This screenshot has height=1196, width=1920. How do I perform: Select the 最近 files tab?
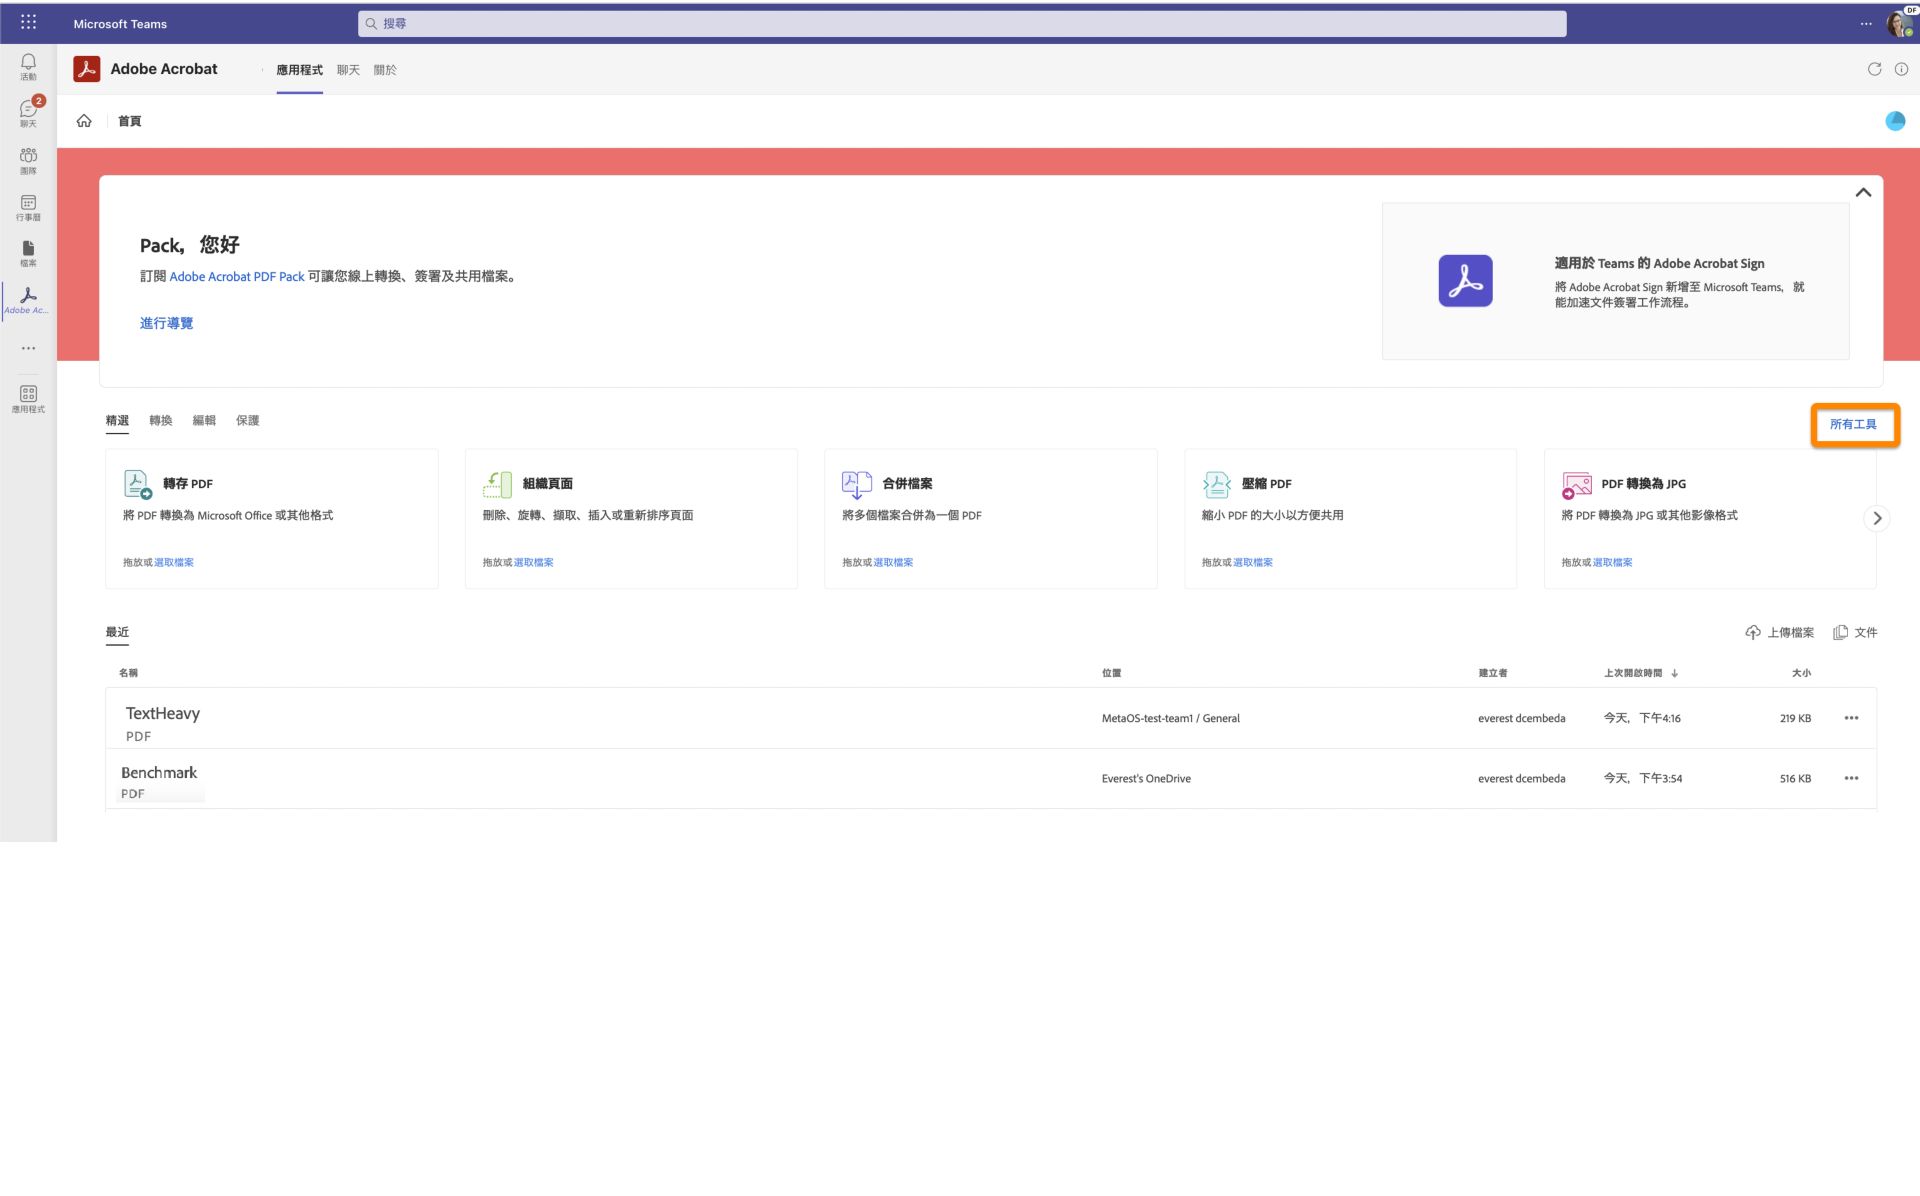click(x=117, y=632)
